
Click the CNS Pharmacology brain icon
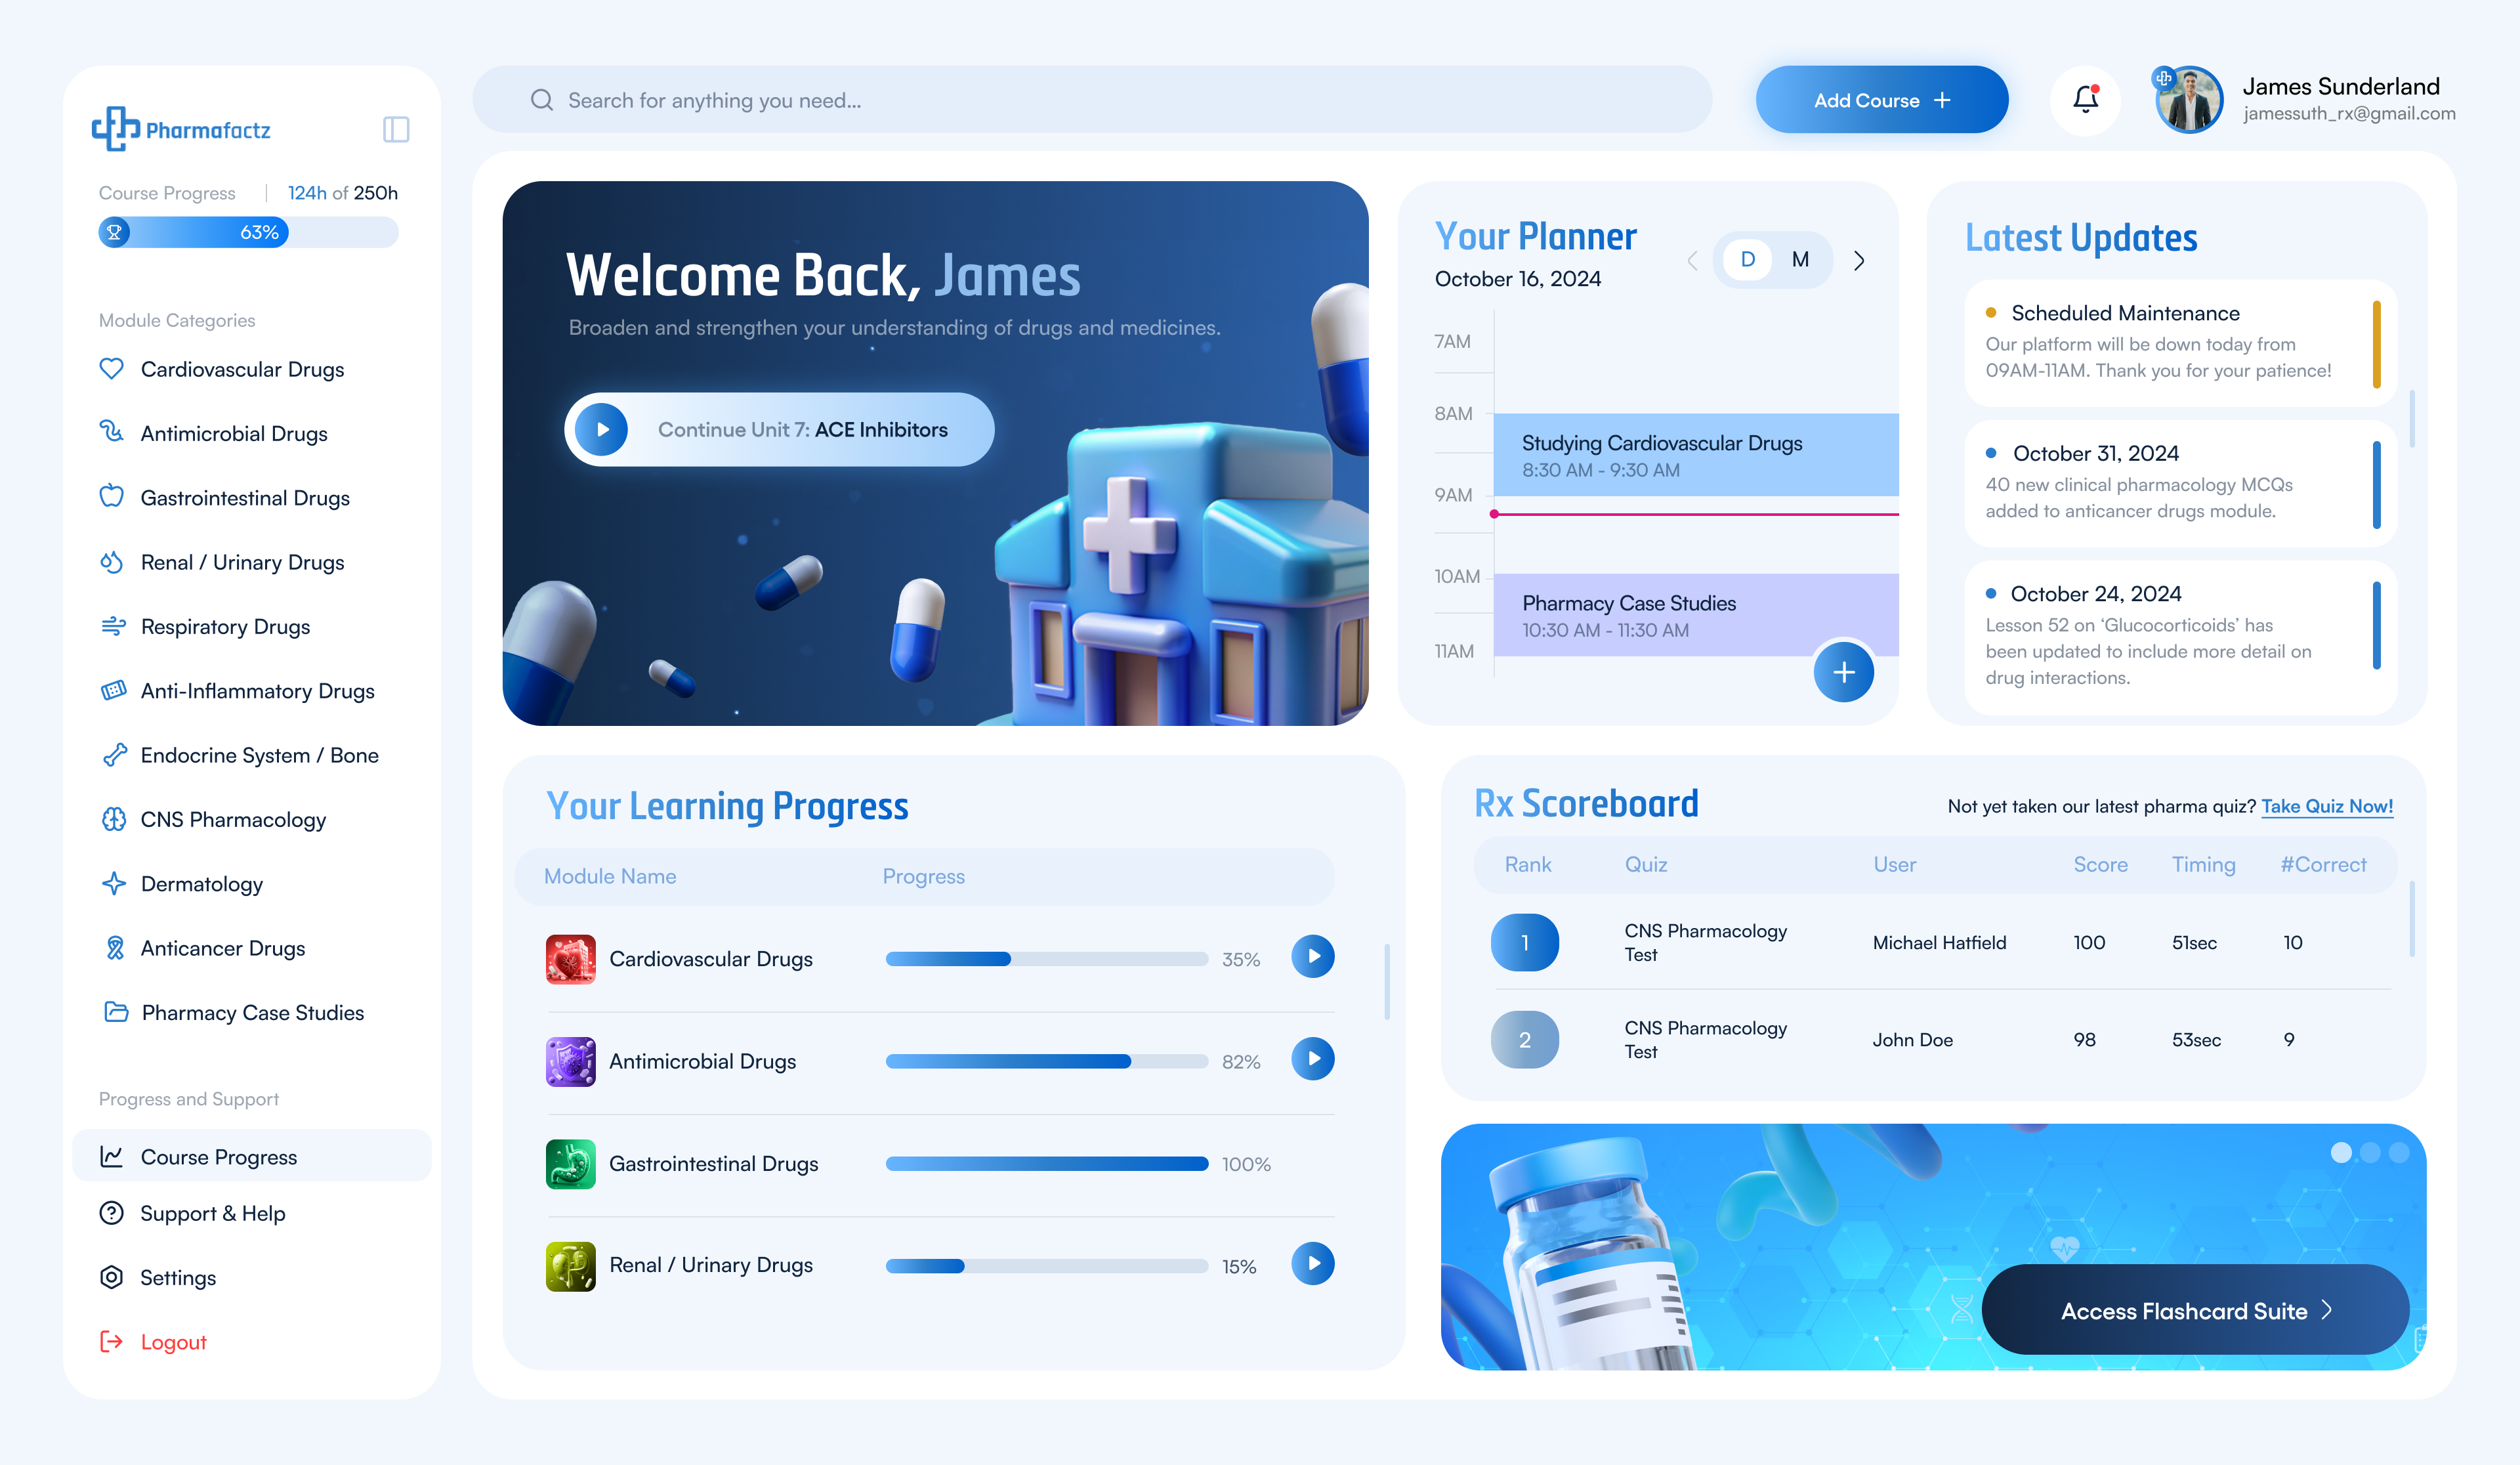114,819
